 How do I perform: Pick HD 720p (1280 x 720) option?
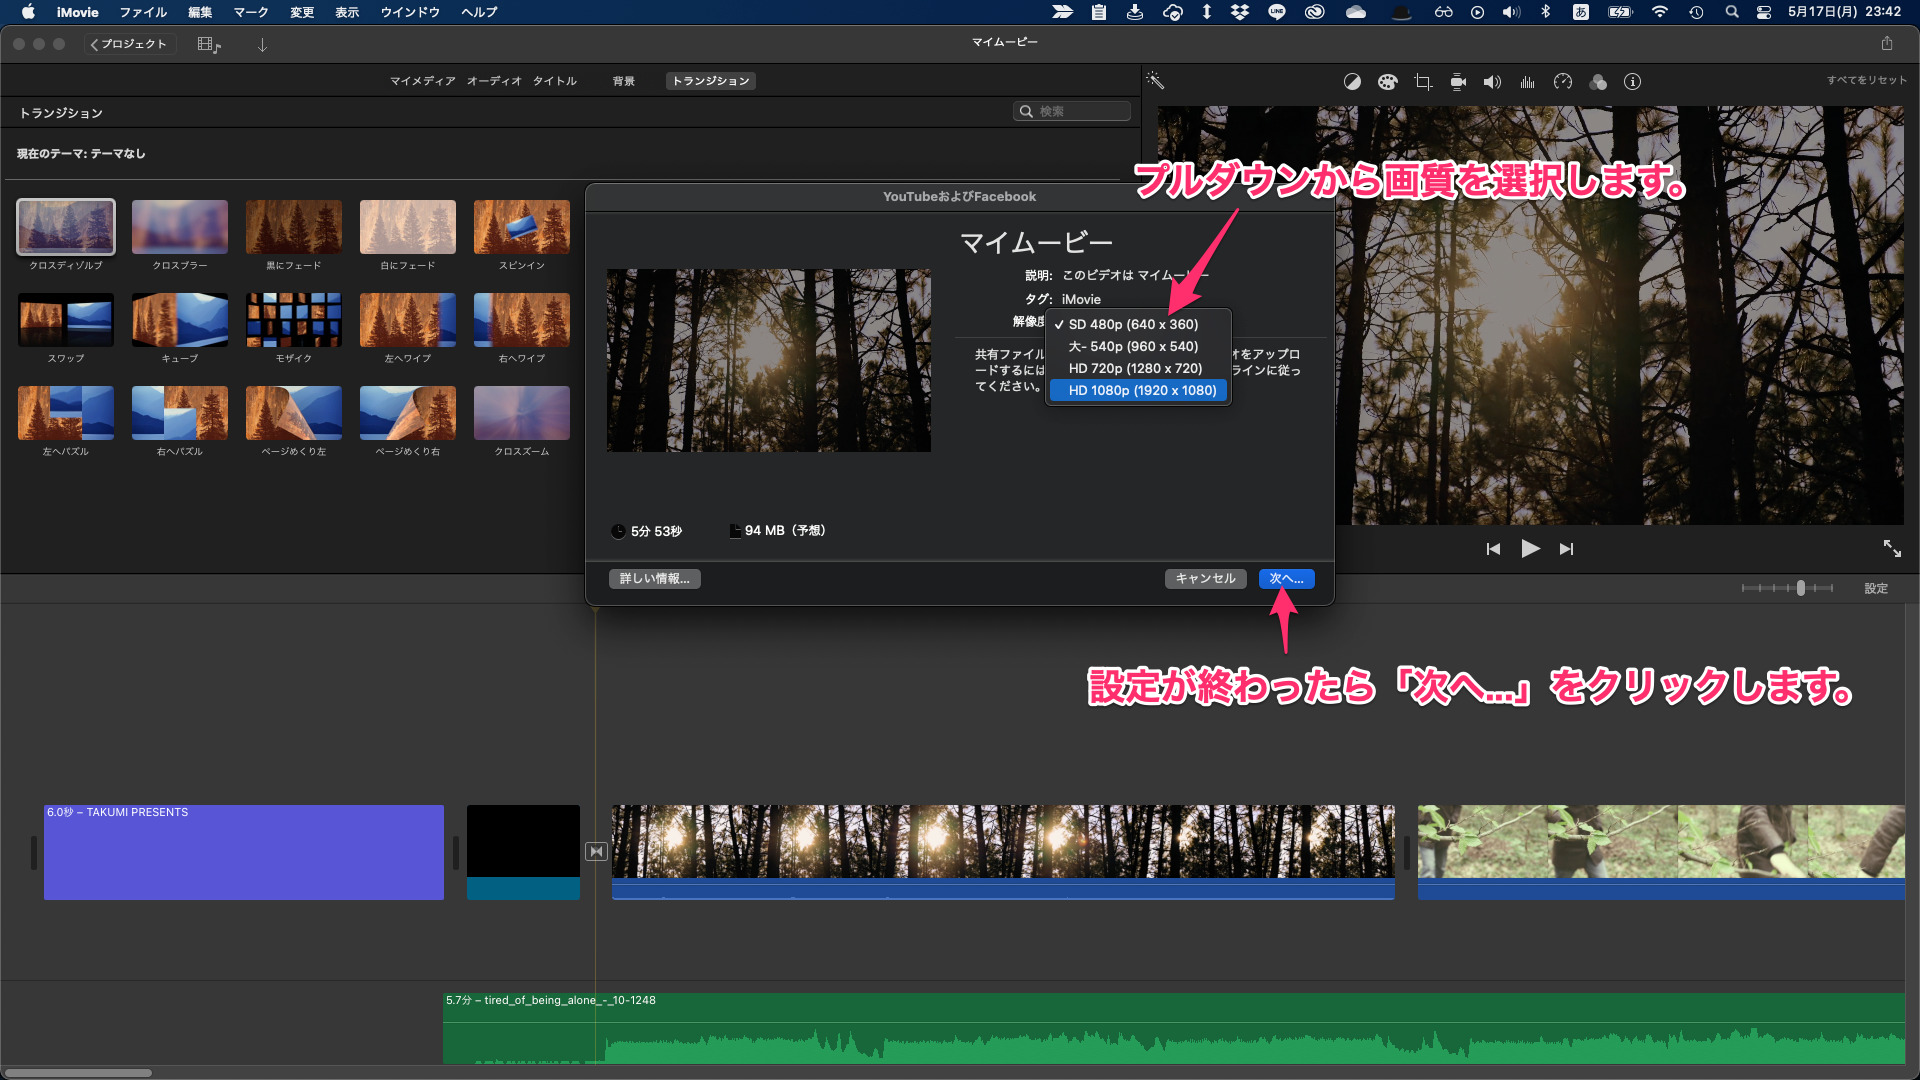[x=1135, y=368]
